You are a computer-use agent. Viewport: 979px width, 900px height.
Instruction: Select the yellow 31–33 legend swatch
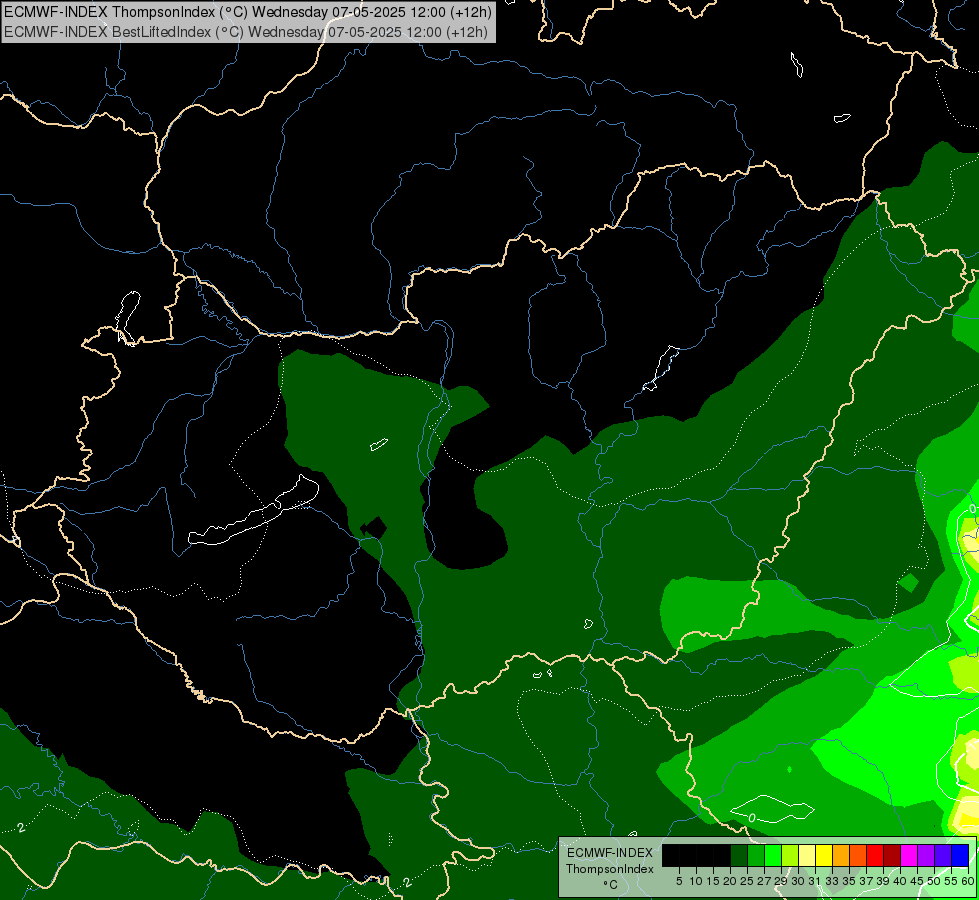click(824, 855)
